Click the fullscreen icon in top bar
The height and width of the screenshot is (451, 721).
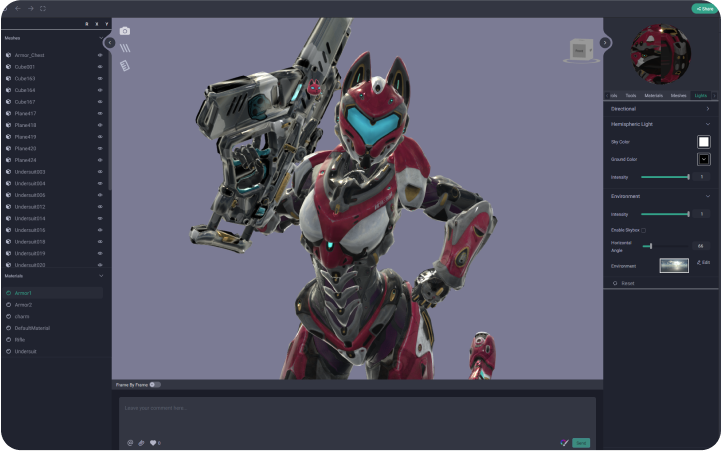point(42,8)
